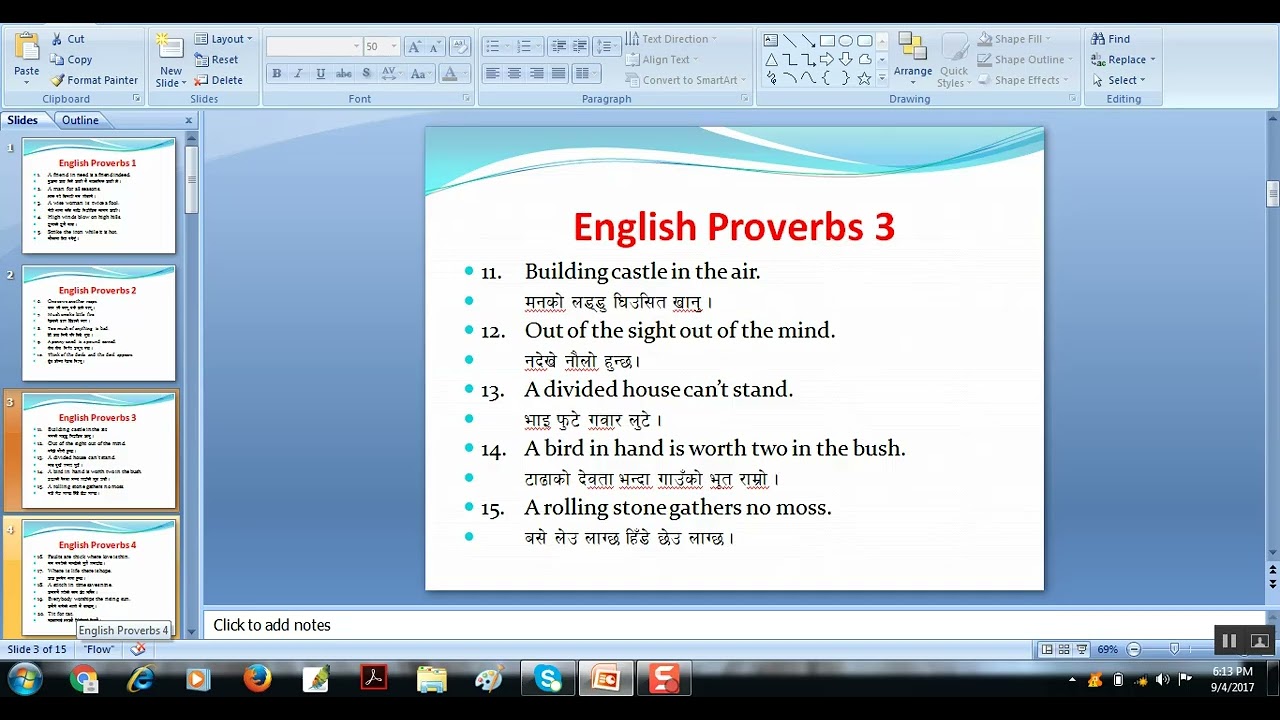Align text to the right
Image resolution: width=1280 pixels, height=720 pixels.
(536, 74)
